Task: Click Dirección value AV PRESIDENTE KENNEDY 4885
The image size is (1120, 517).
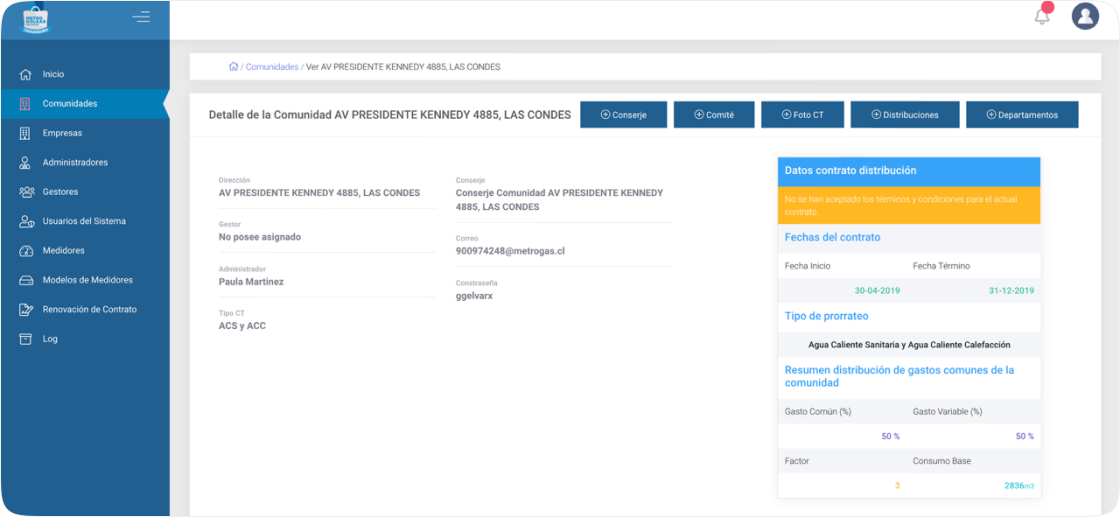Action: pos(319,193)
